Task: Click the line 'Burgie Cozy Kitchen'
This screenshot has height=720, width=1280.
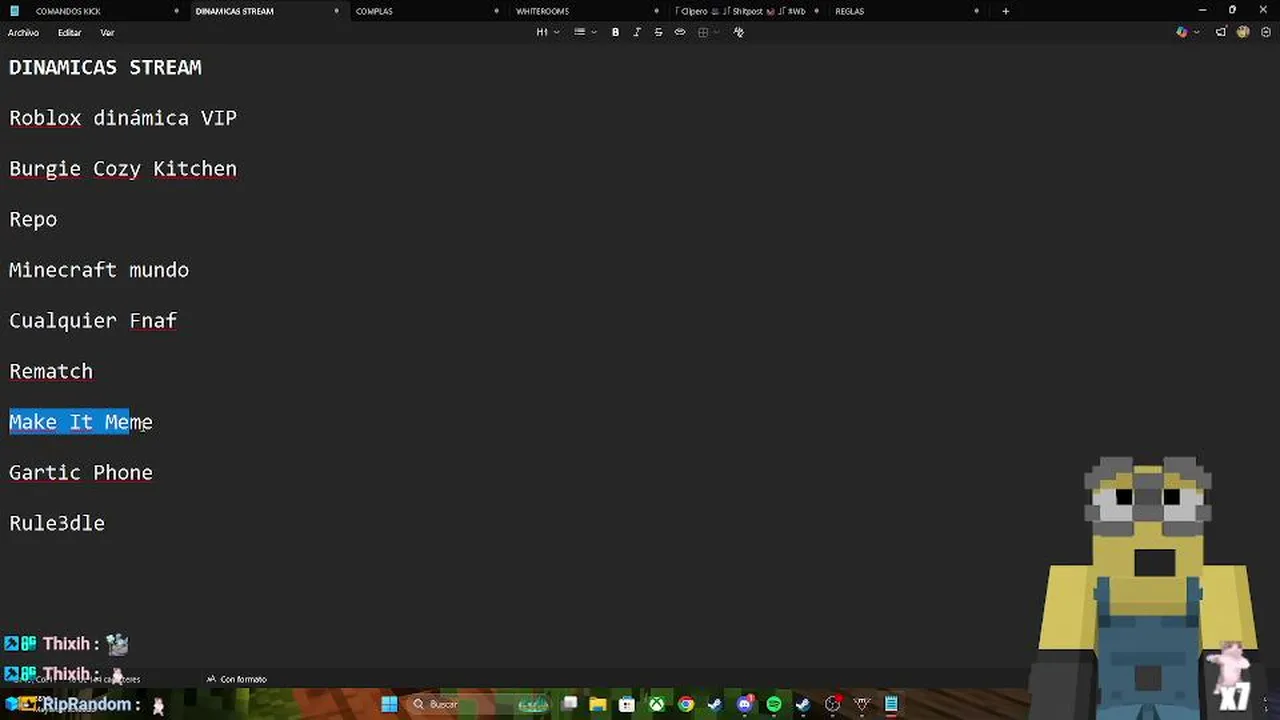Action: click(123, 169)
